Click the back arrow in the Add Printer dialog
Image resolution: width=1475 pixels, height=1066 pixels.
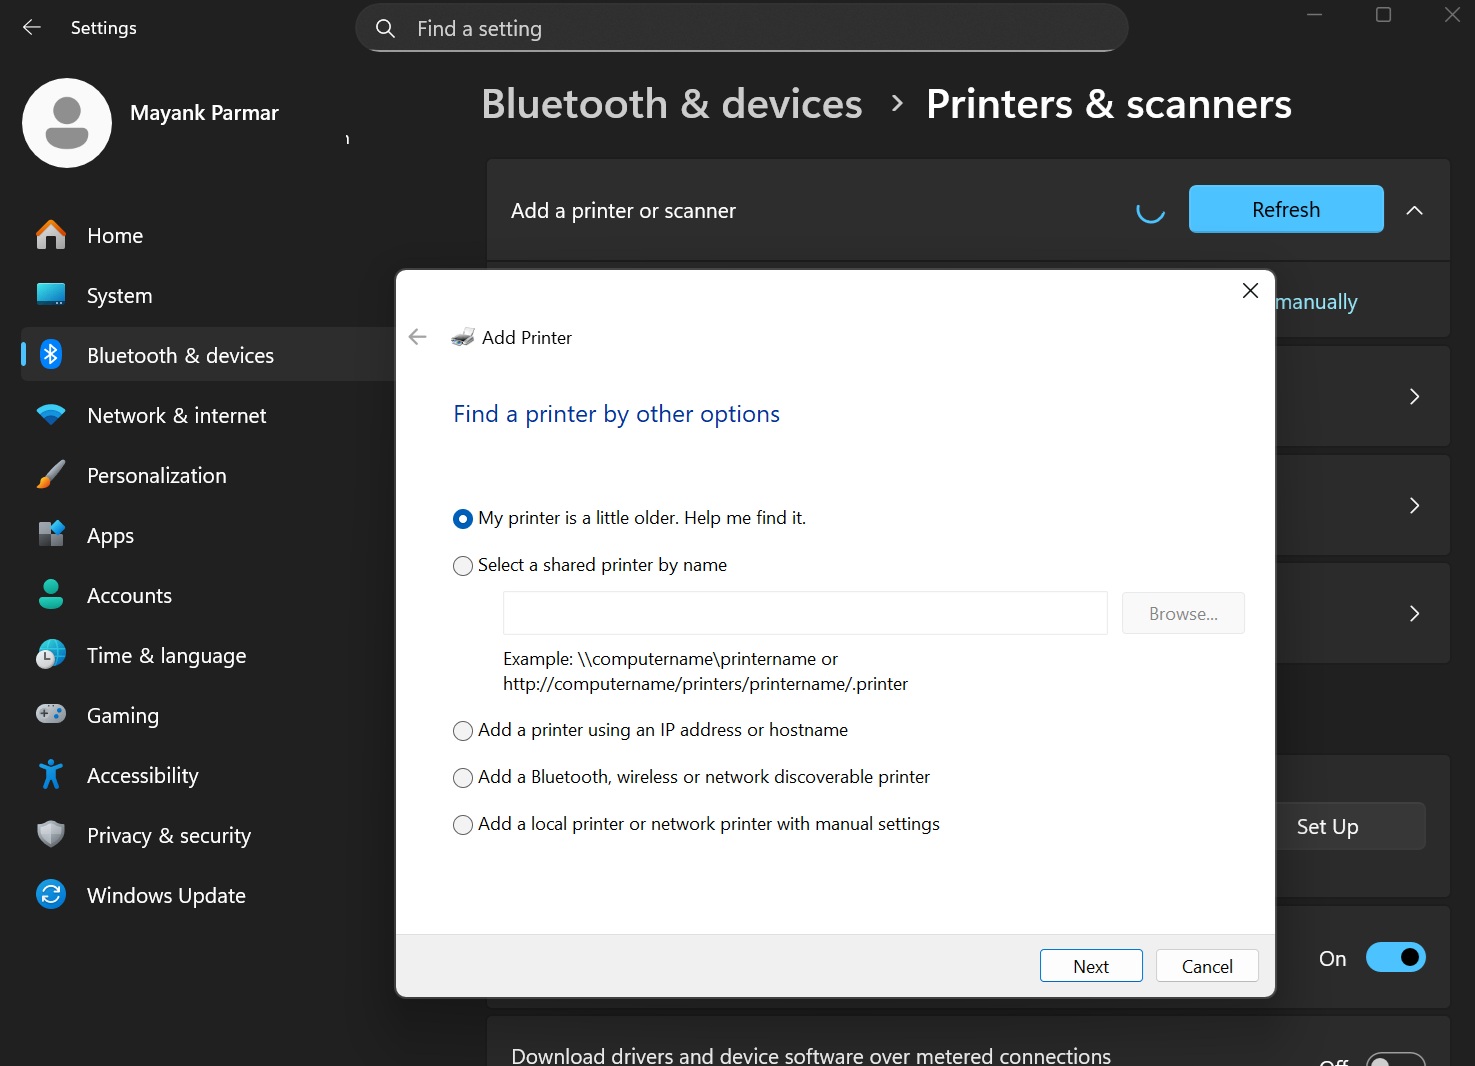coord(417,337)
